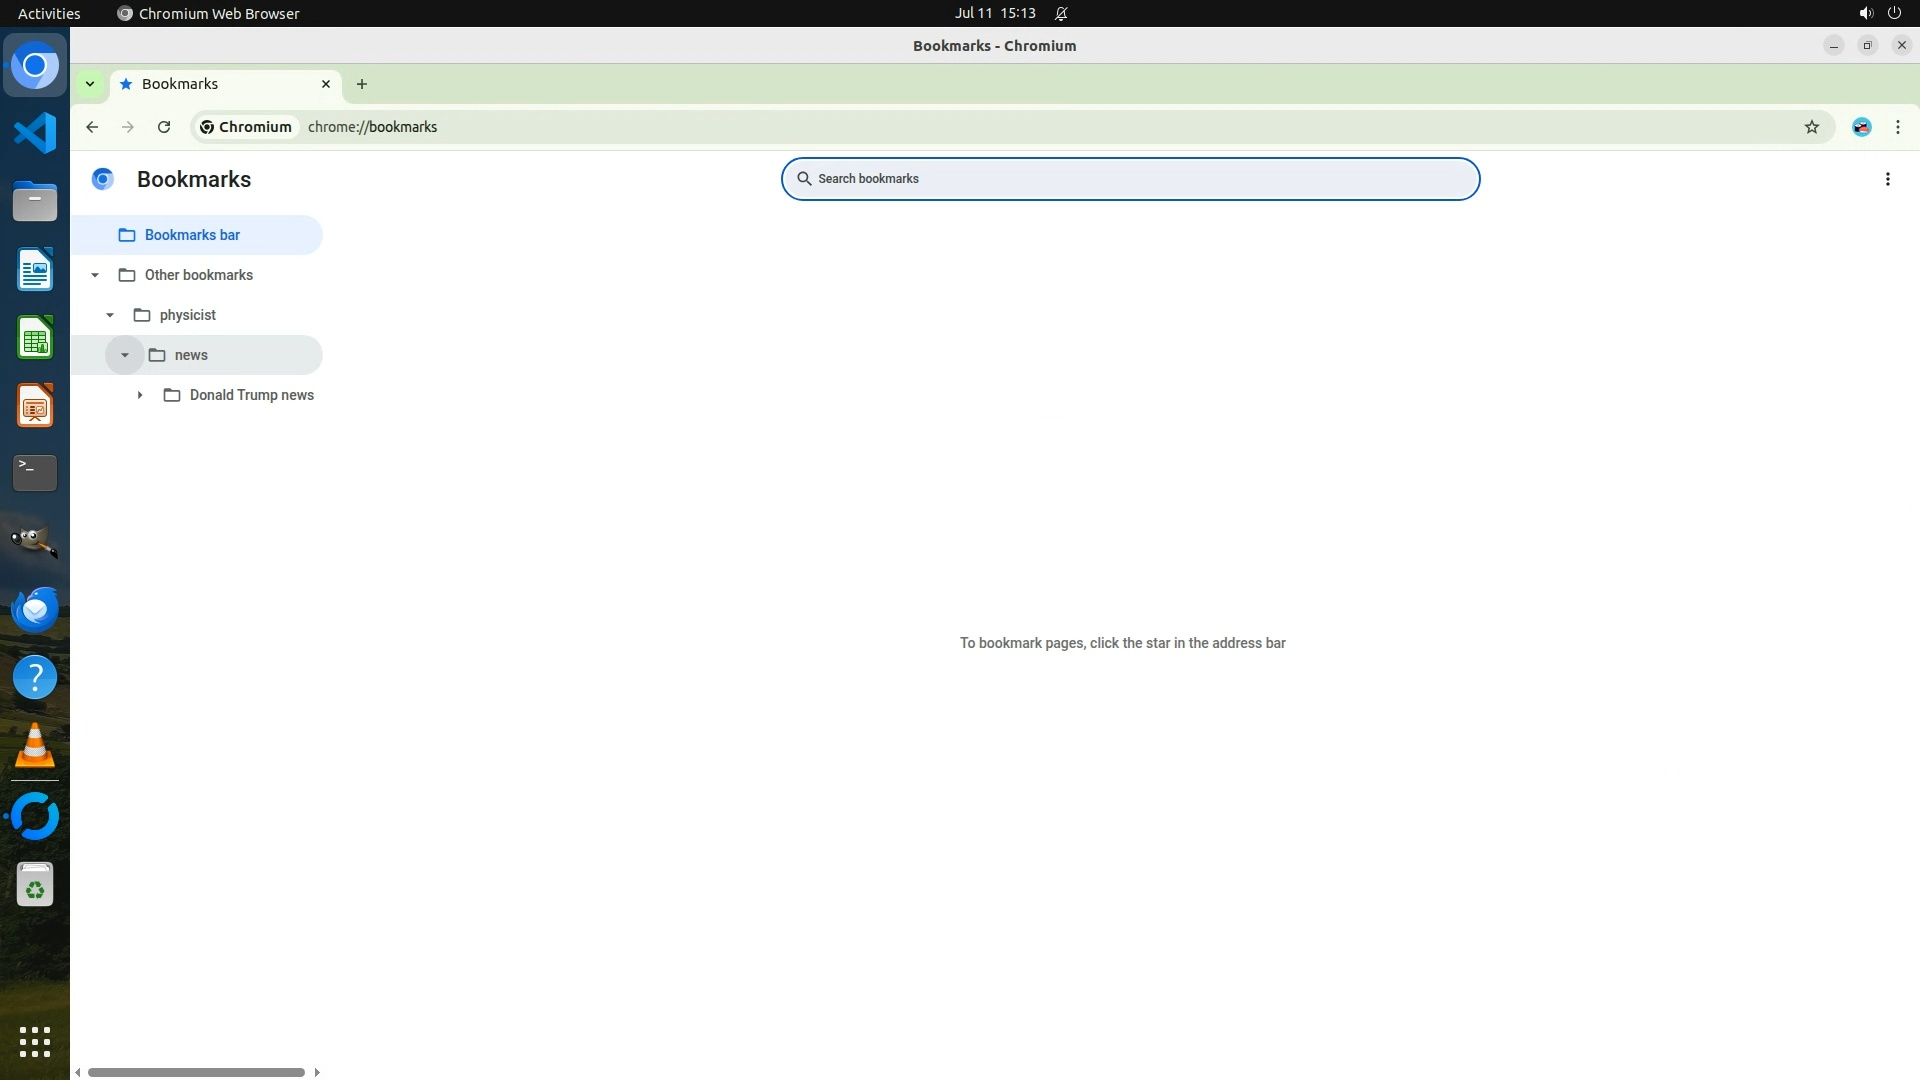Close the Bookmarks tab
Image resolution: width=1920 pixels, height=1080 pixels.
click(325, 84)
